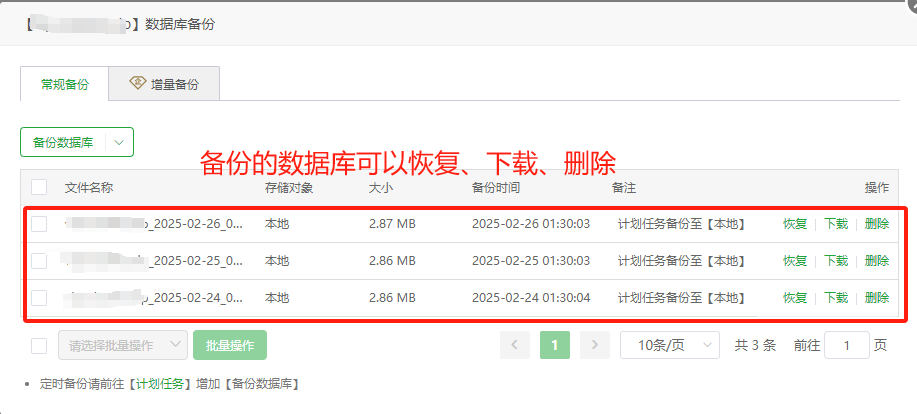Viewport: 917px width, 414px height.
Task: Select the 常规备份 tab
Action: click(x=64, y=84)
